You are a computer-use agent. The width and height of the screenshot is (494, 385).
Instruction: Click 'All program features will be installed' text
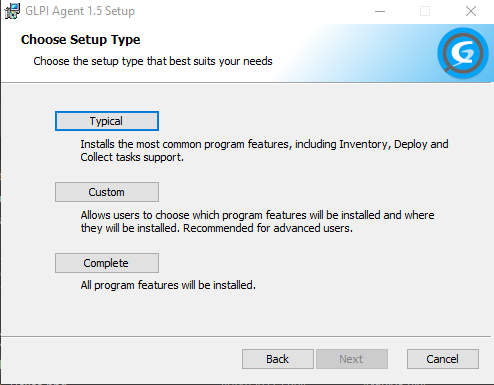pos(168,285)
